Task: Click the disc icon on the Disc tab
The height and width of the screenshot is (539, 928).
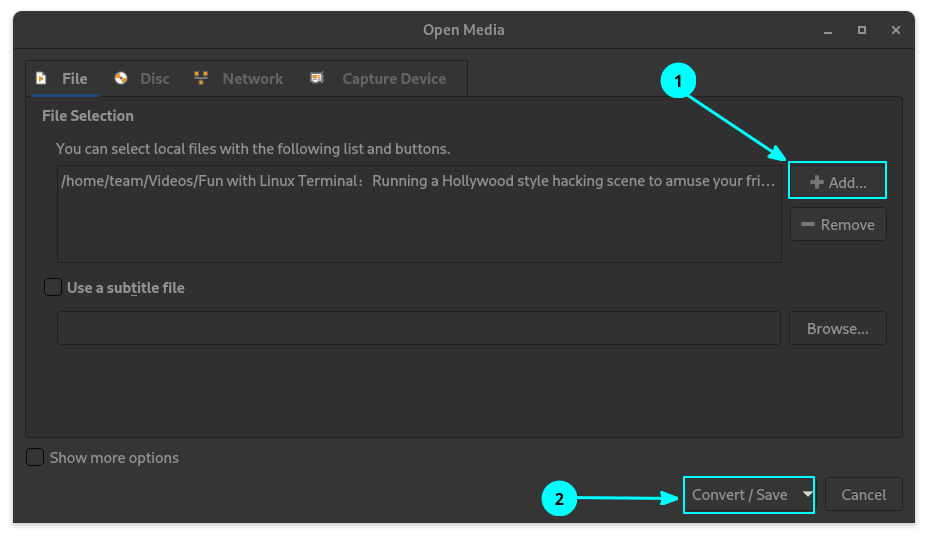Action: coord(122,78)
